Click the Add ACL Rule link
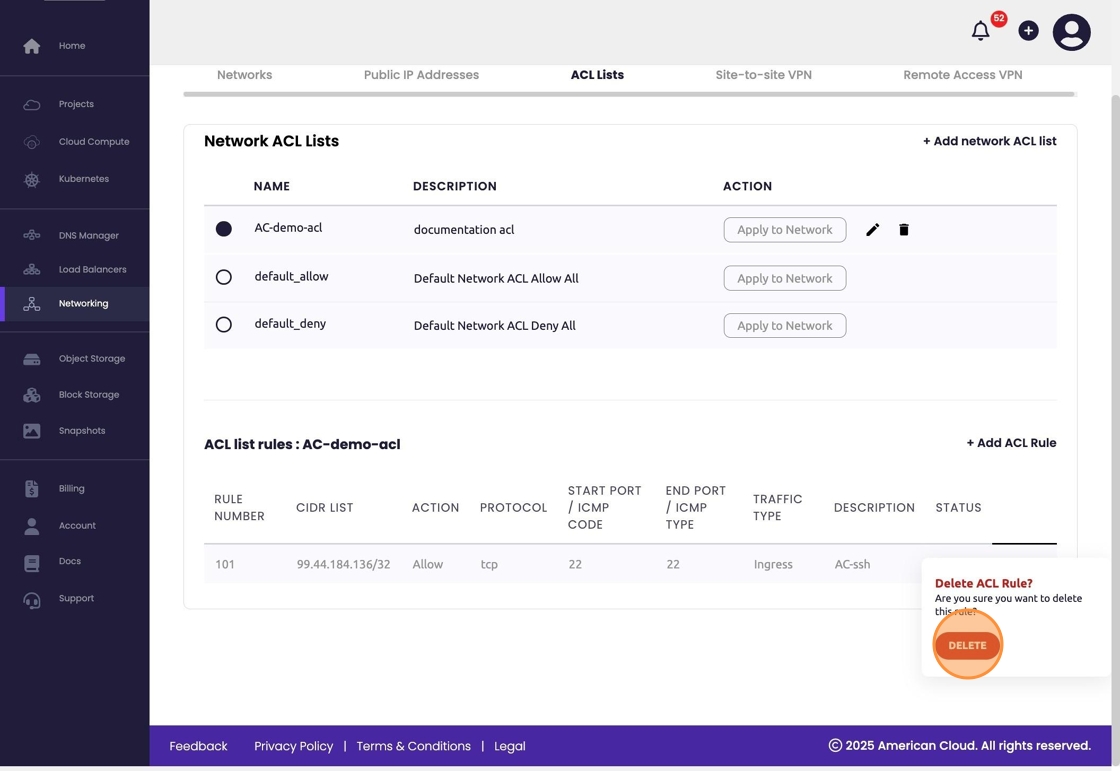 point(1011,443)
